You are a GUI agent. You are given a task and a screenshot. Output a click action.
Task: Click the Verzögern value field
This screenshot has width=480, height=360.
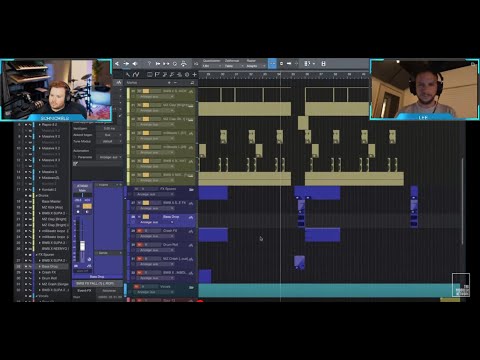(x=110, y=128)
